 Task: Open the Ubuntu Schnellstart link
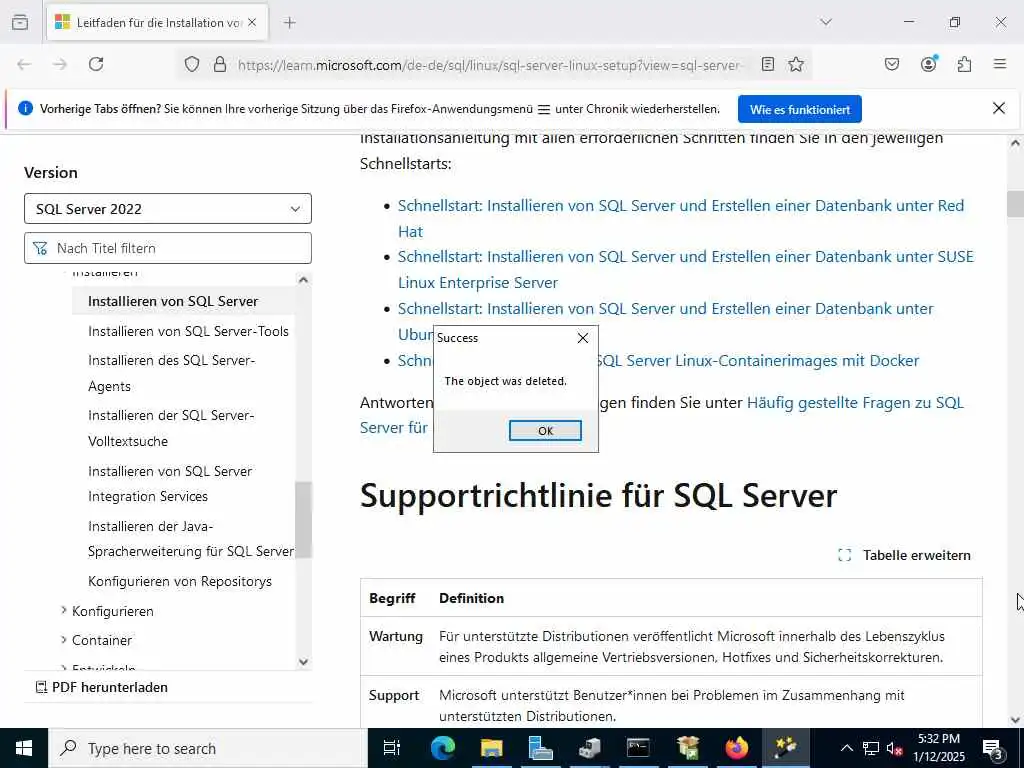665,308
